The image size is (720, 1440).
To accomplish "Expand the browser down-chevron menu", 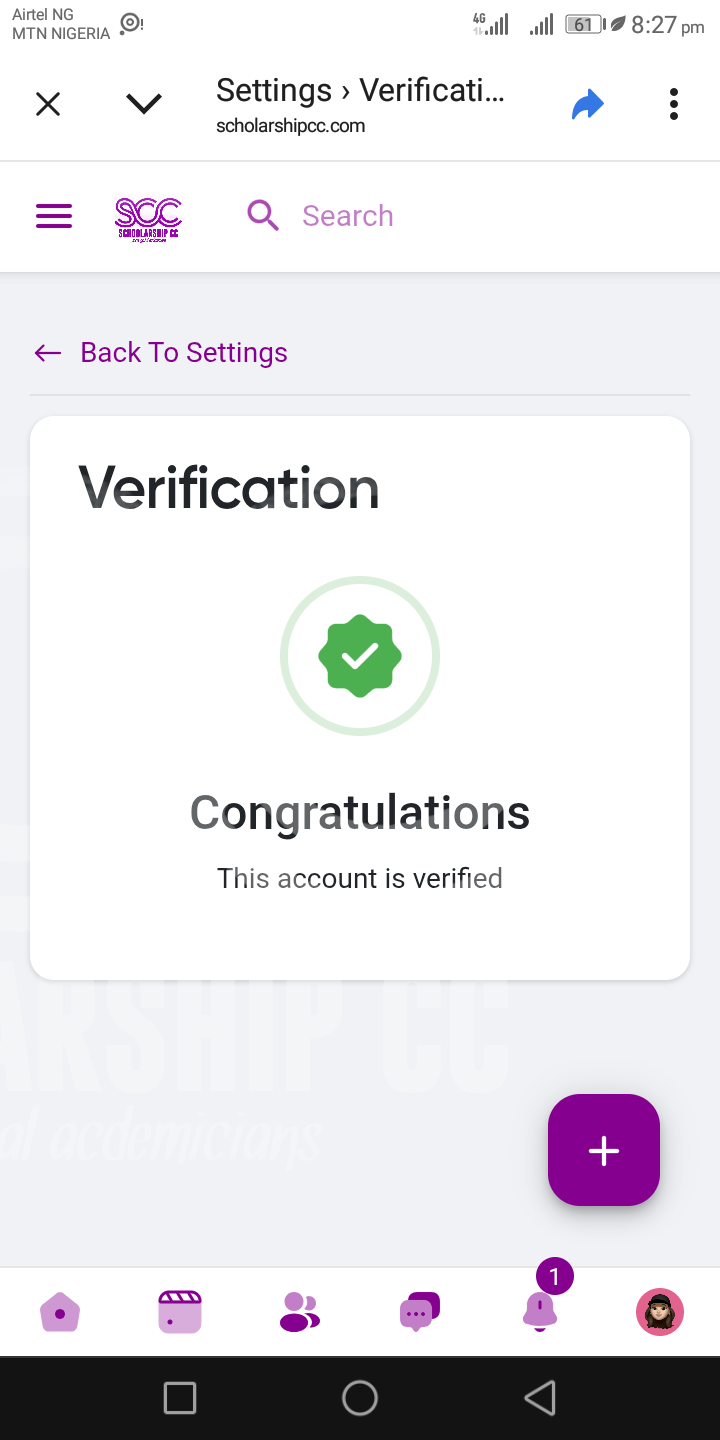I will tap(144, 104).
